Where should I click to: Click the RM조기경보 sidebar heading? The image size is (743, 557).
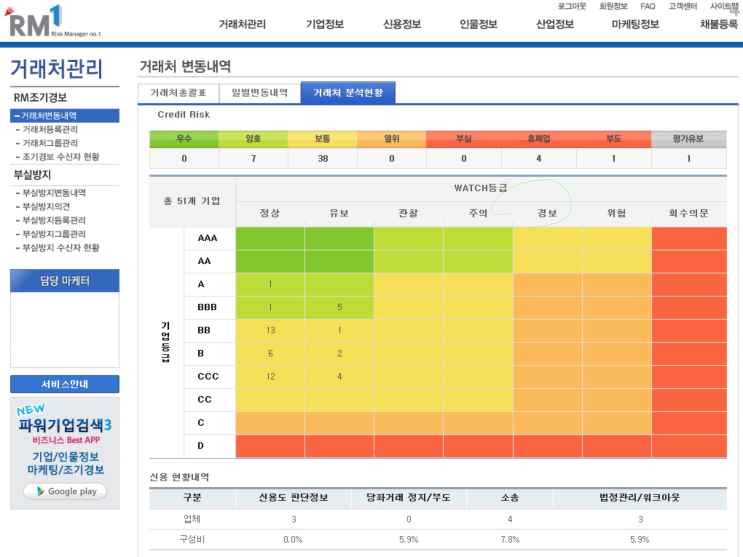click(x=40, y=98)
